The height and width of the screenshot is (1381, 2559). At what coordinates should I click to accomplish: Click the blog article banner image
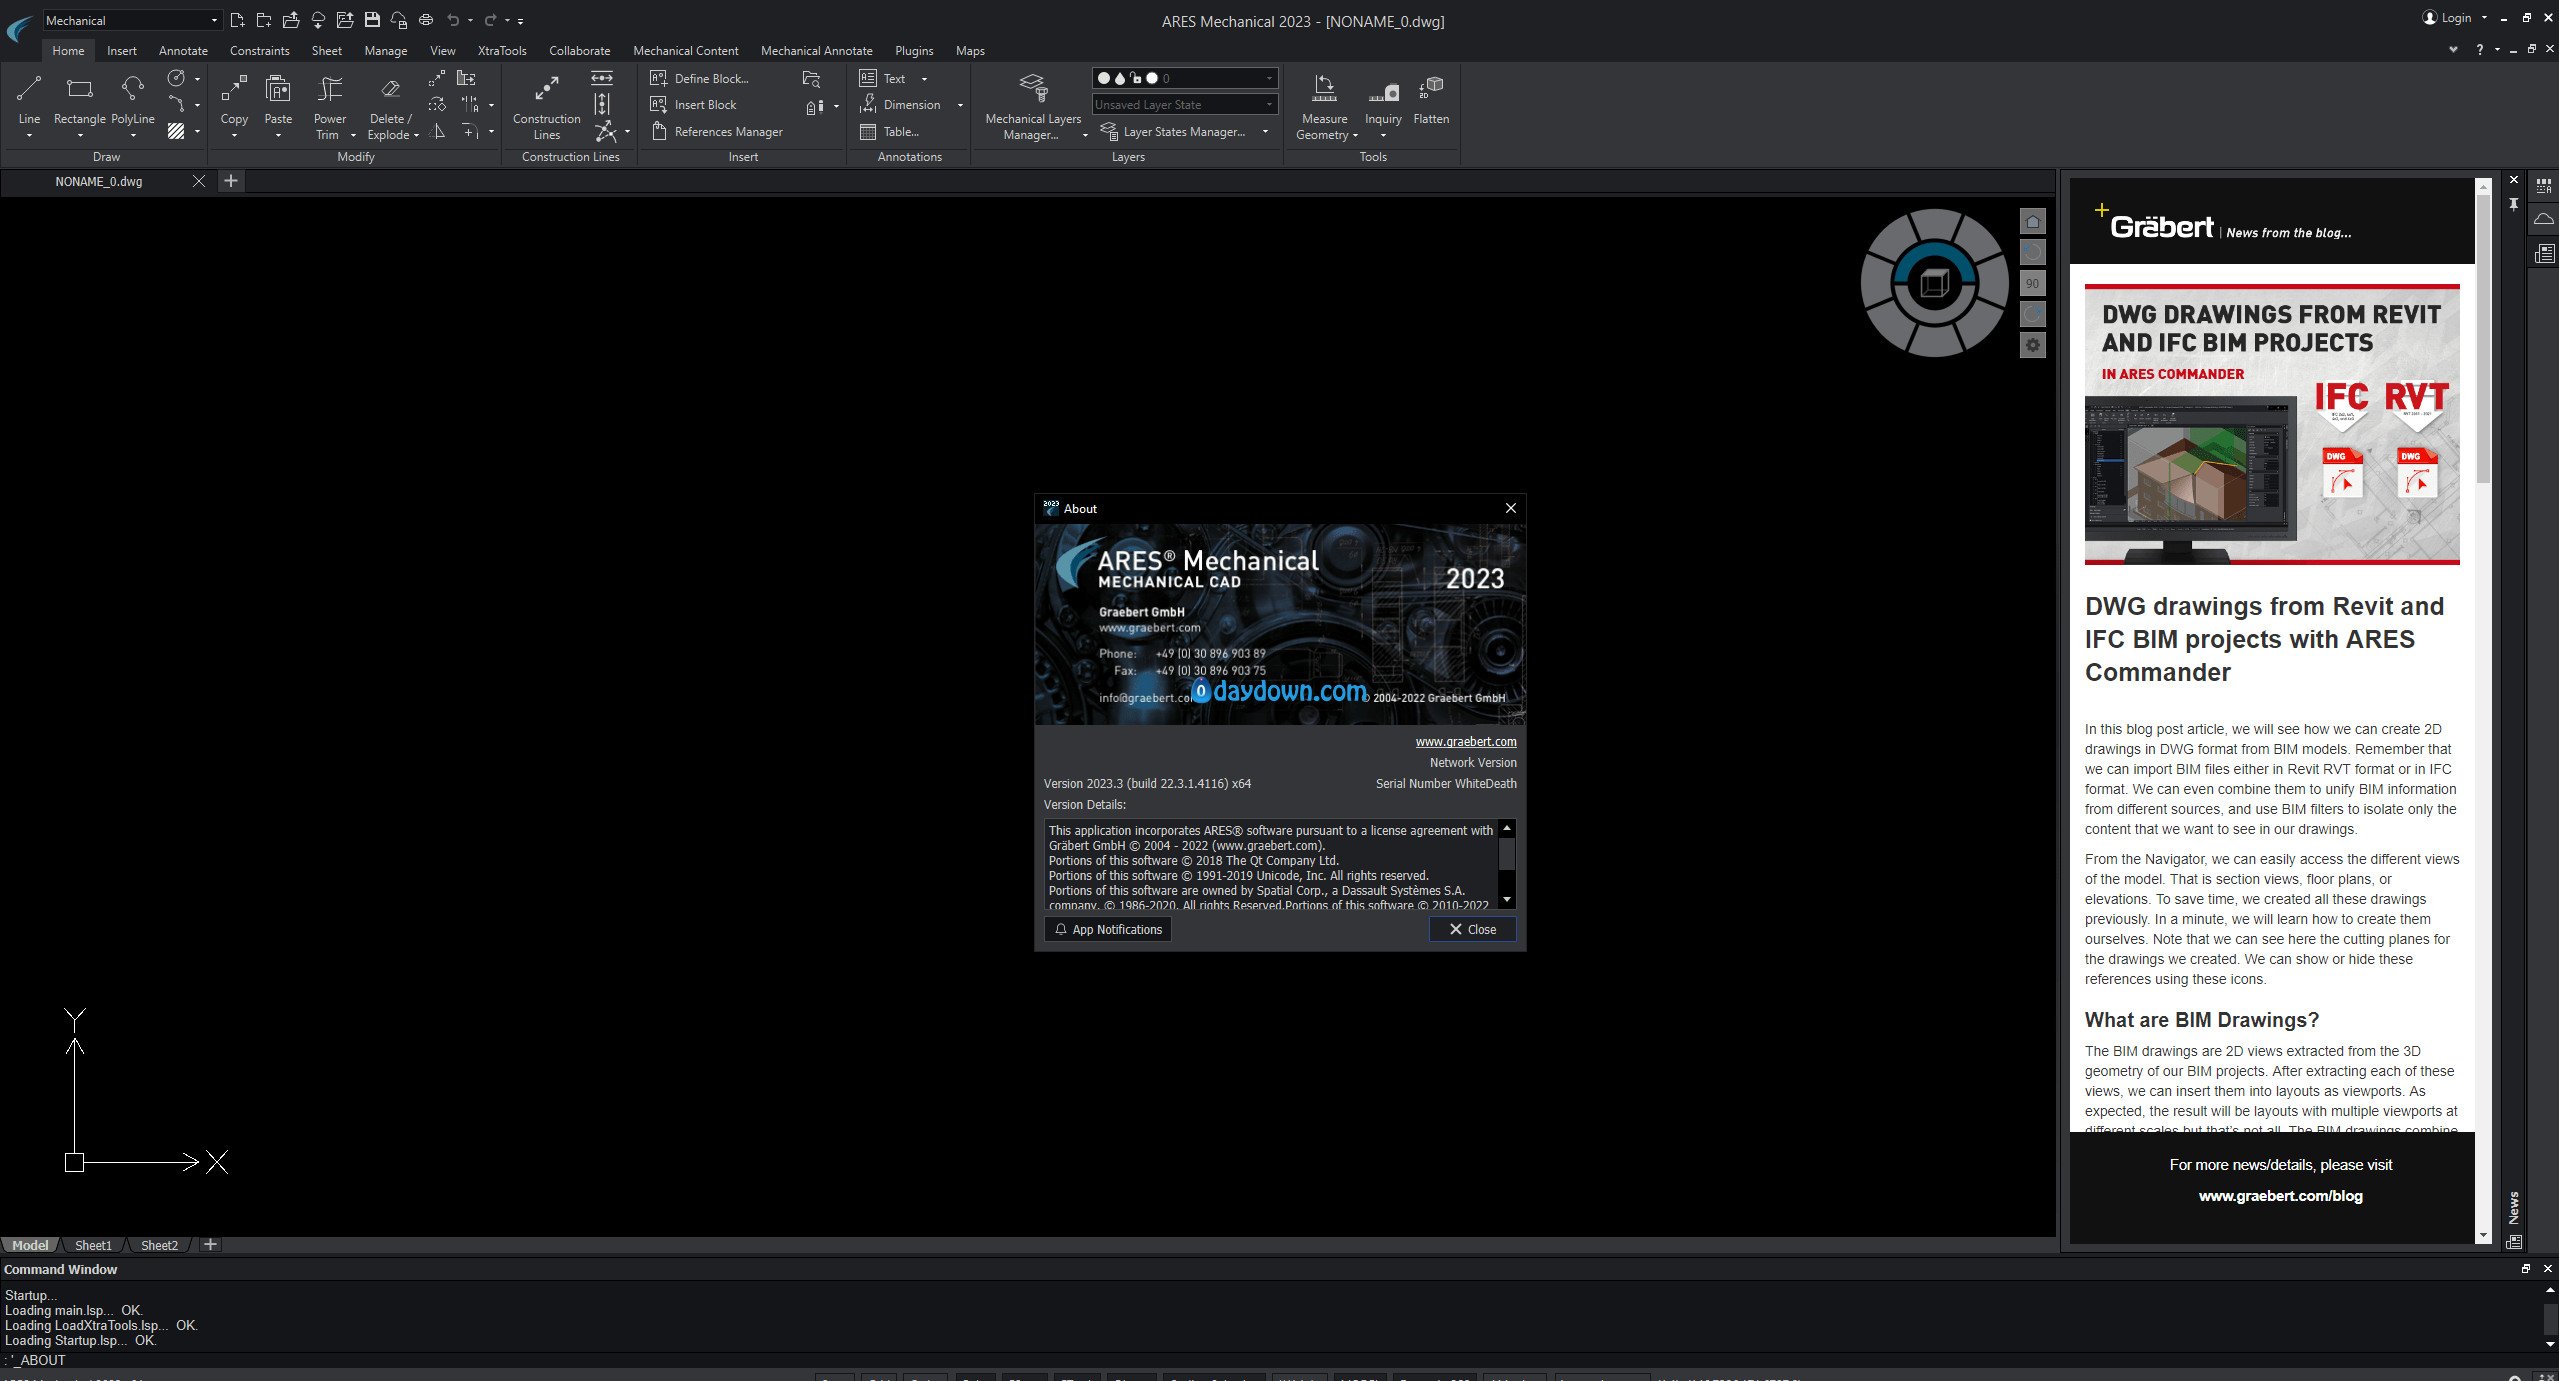[2272, 424]
